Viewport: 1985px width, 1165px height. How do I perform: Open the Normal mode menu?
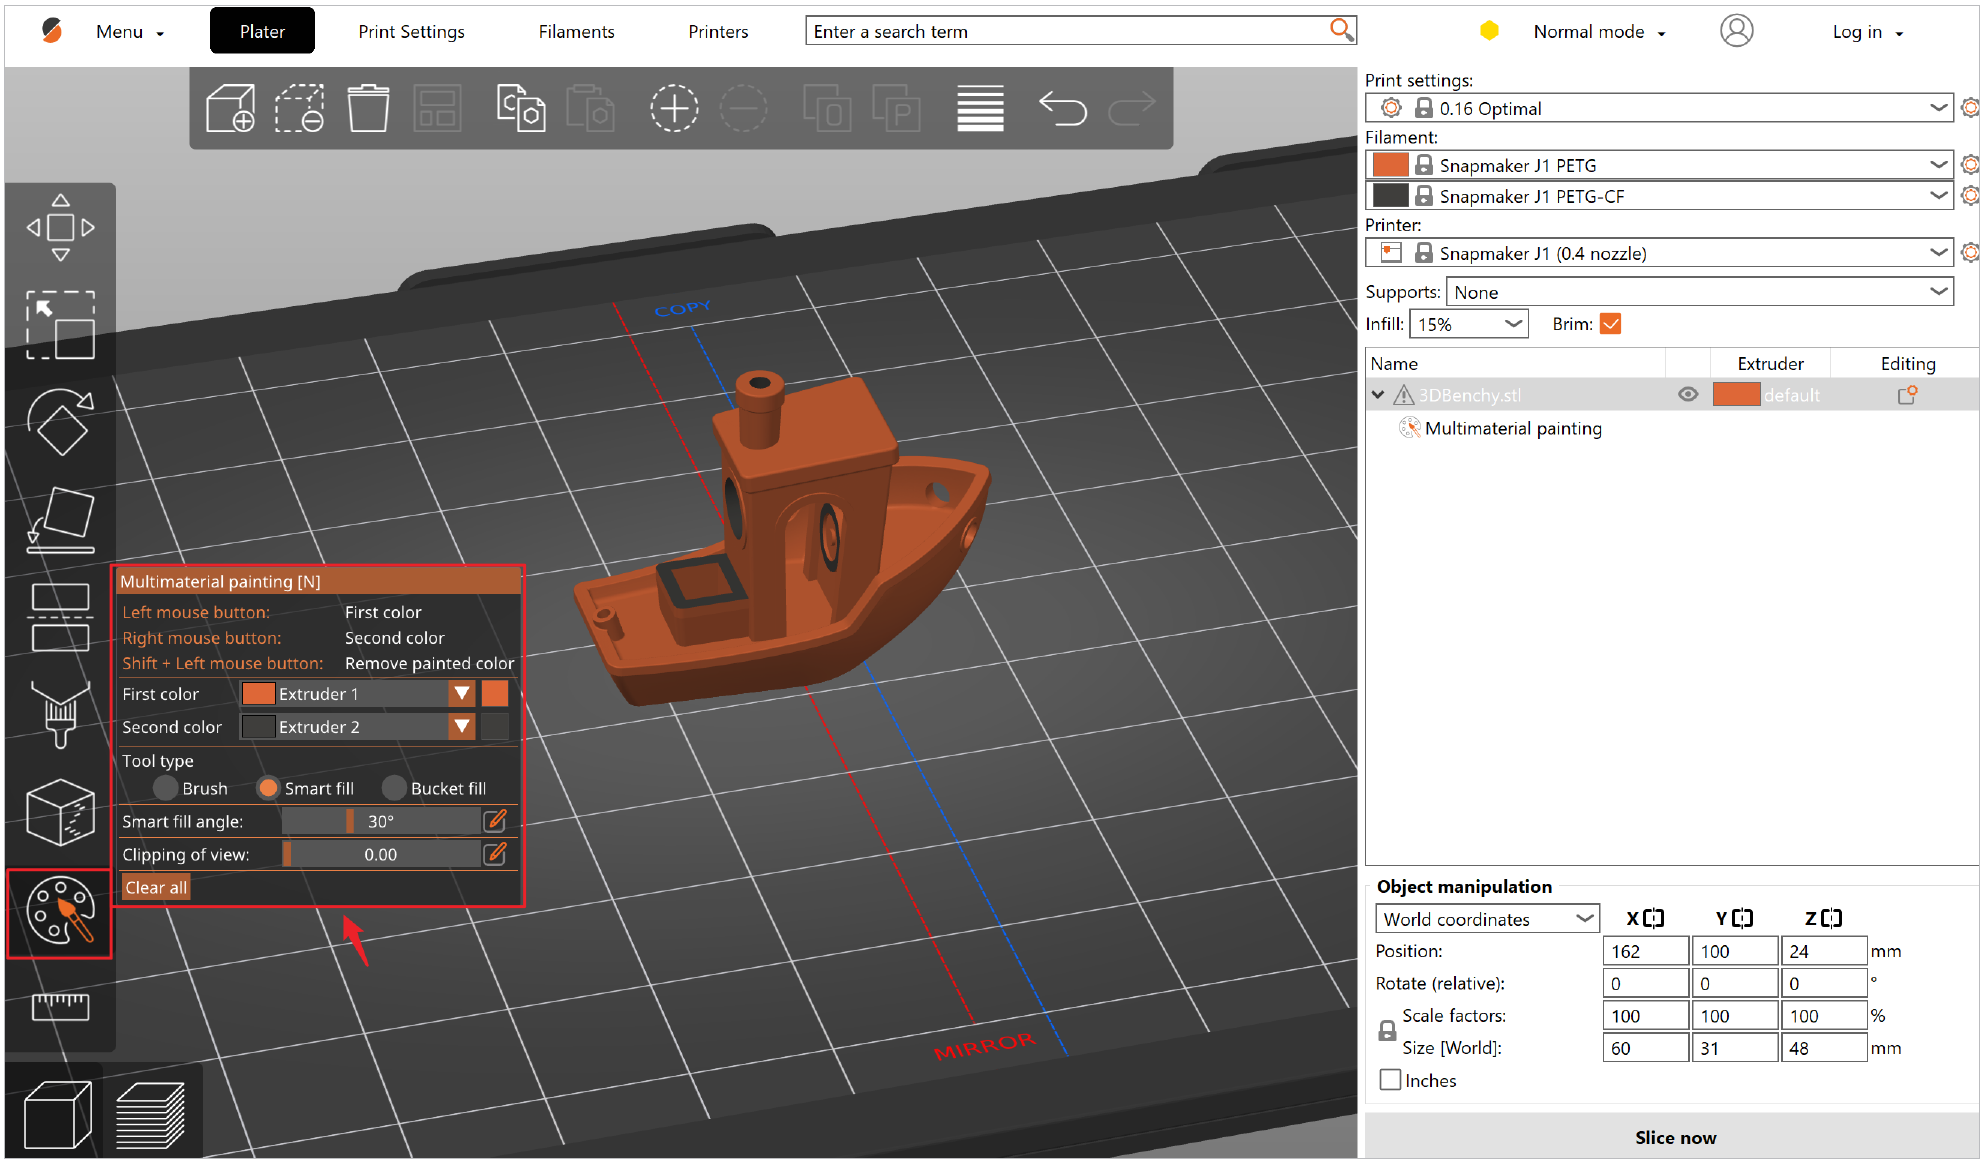pyautogui.click(x=1598, y=31)
